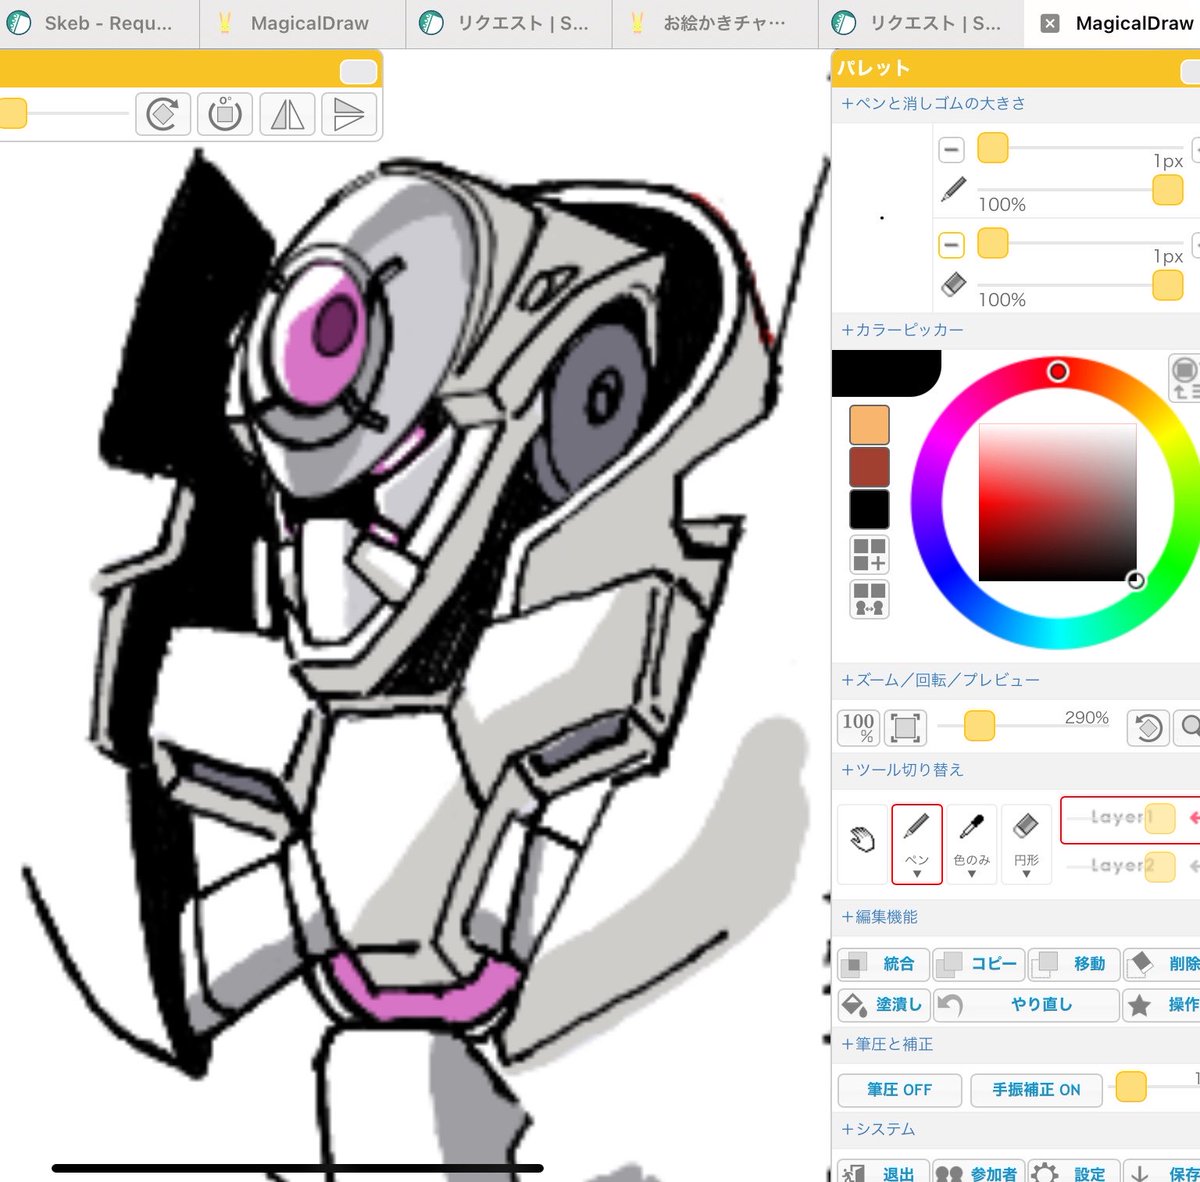Close the active MagicalDraw tab

1050,23
